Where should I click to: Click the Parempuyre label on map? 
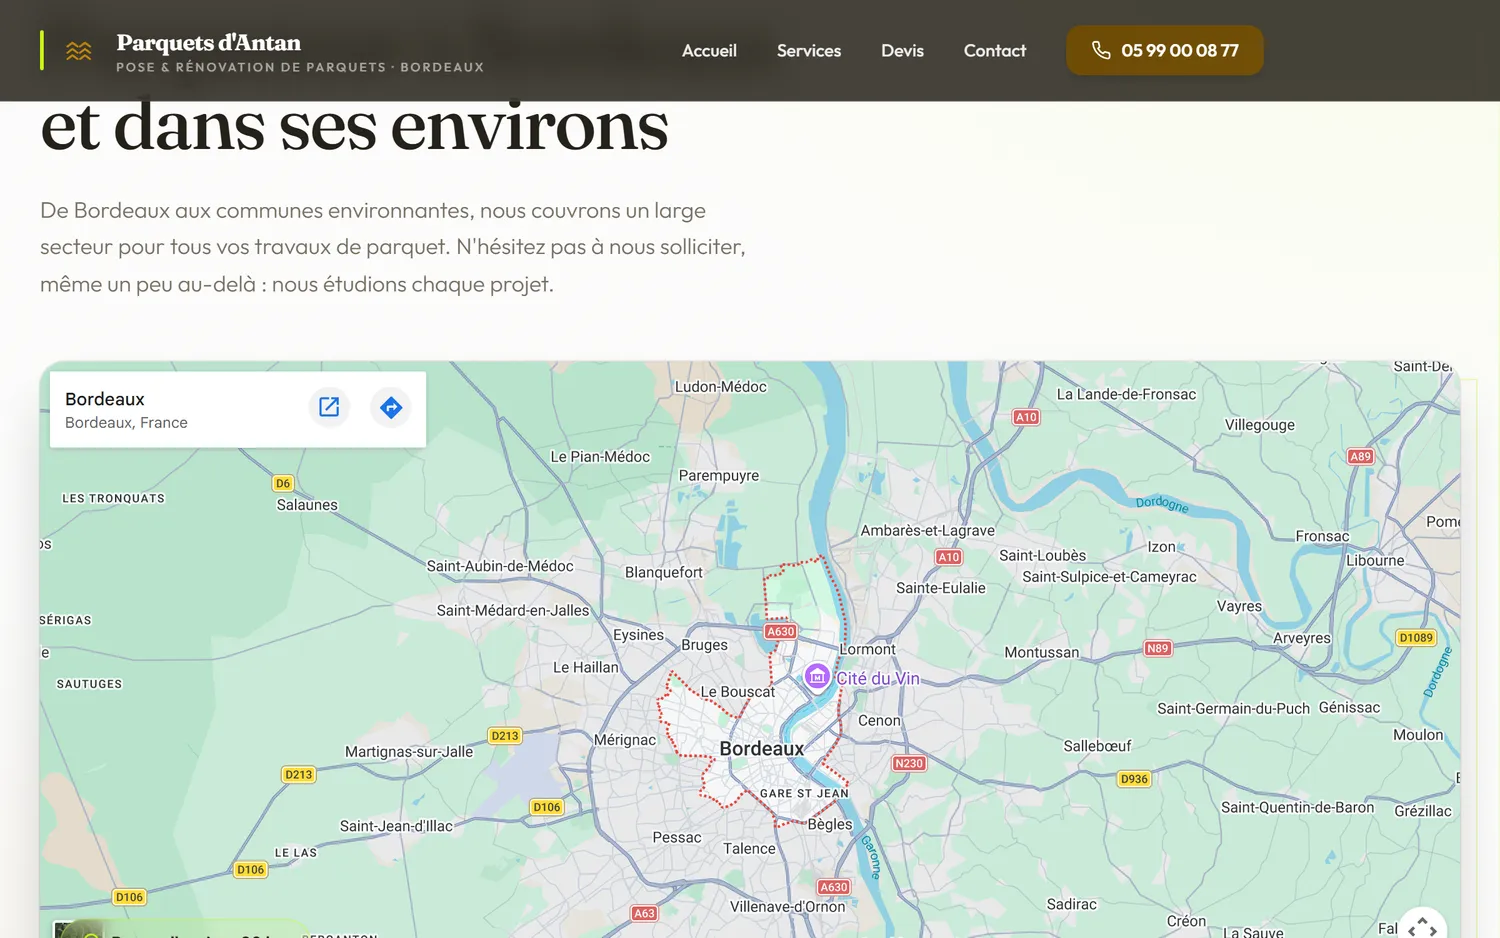click(x=719, y=476)
